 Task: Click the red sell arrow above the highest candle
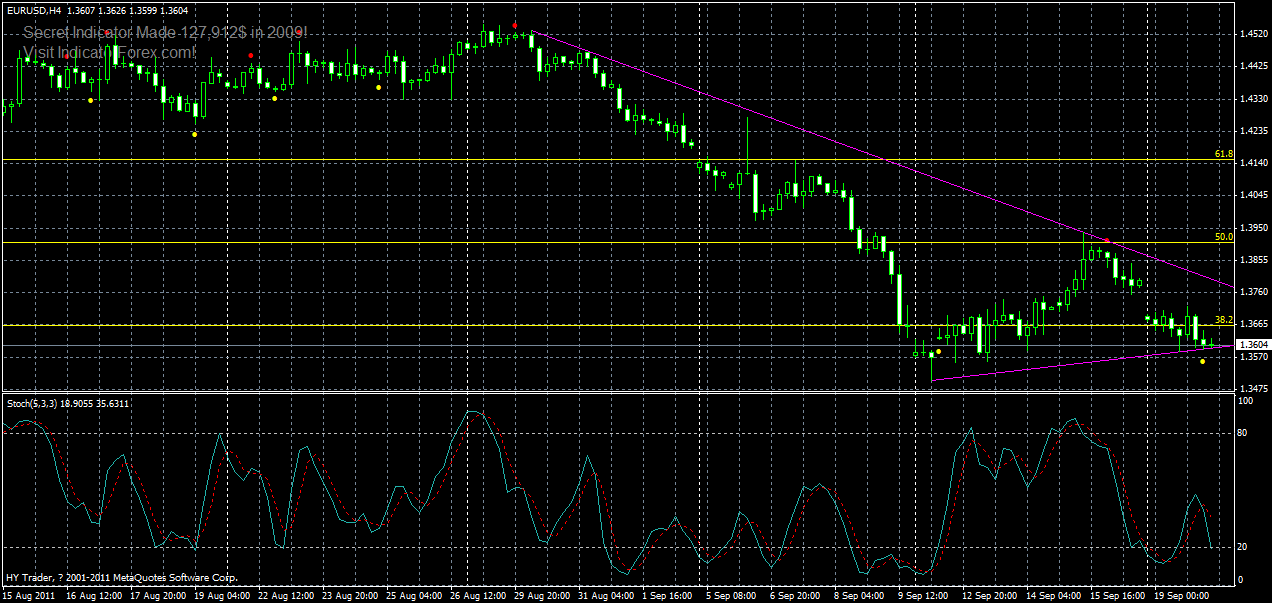[x=515, y=25]
